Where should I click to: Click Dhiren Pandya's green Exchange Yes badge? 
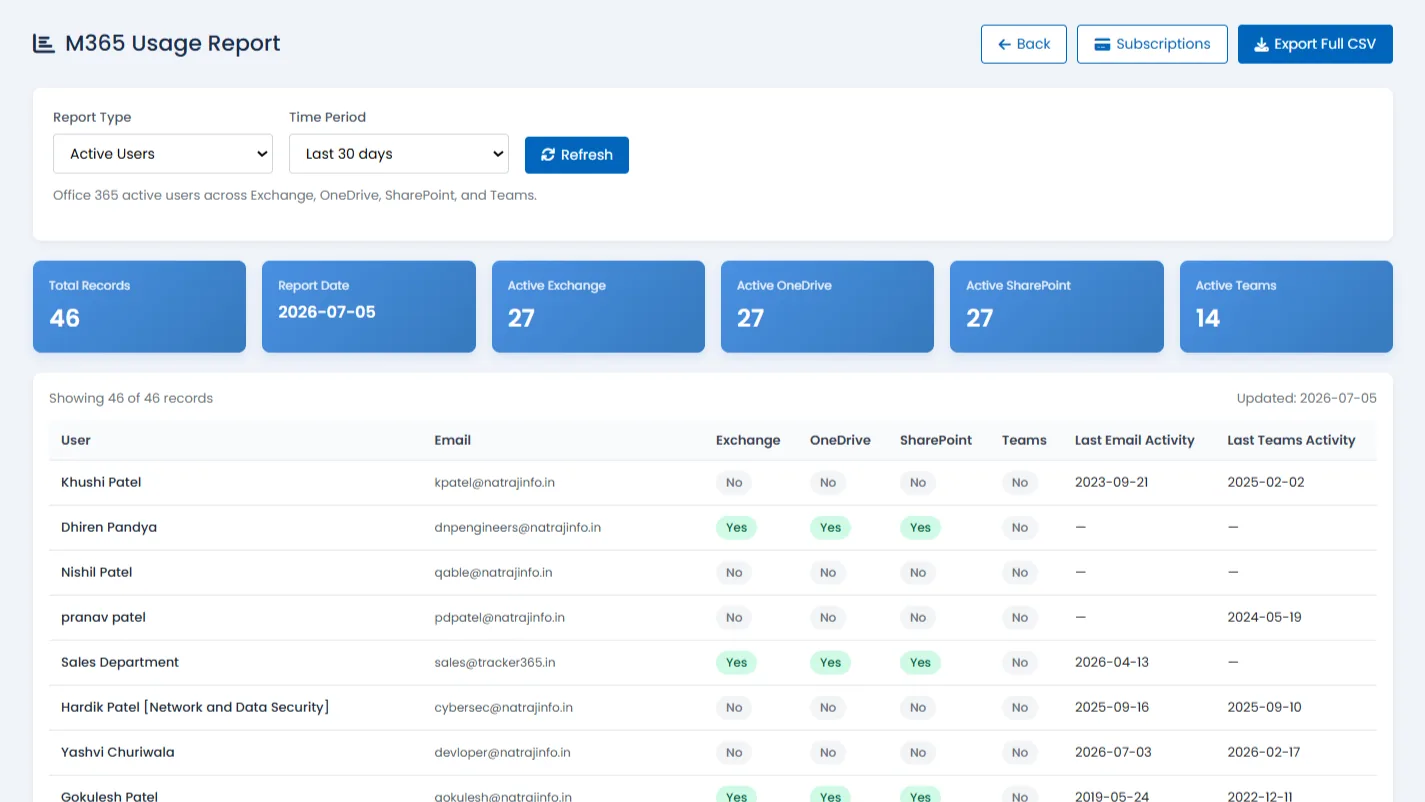coord(737,527)
